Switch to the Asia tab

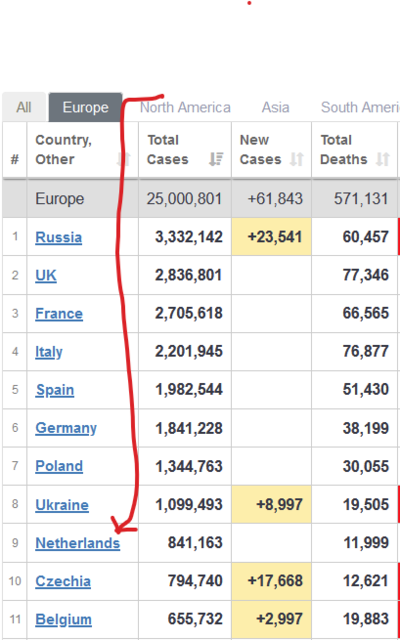tap(276, 107)
